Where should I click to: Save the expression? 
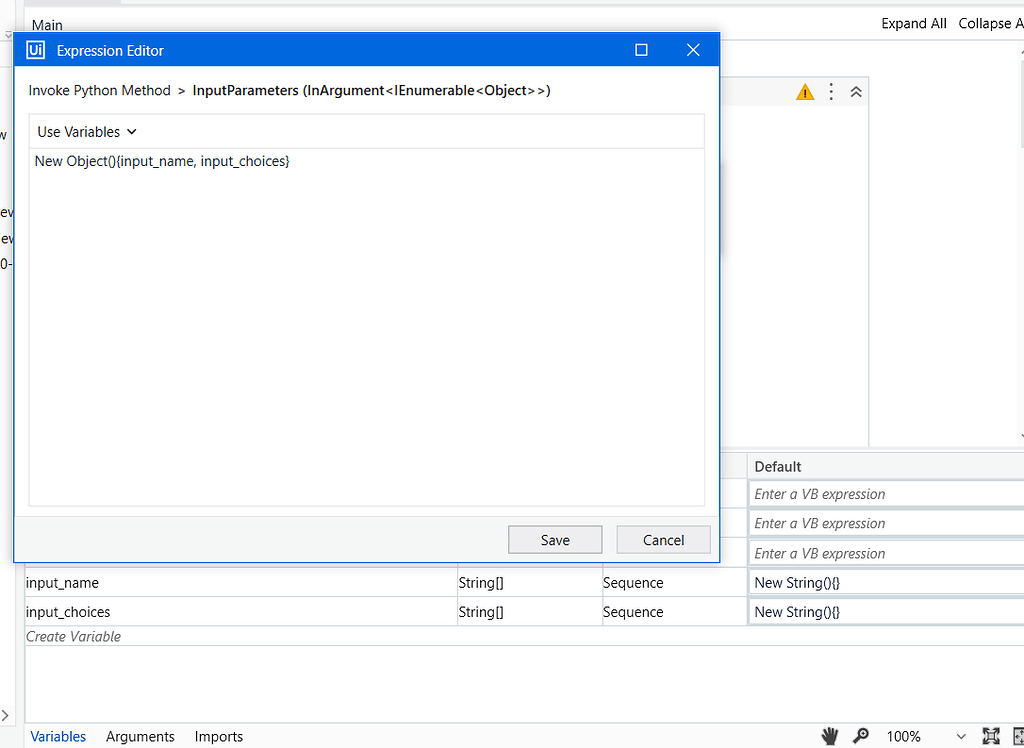click(x=555, y=539)
